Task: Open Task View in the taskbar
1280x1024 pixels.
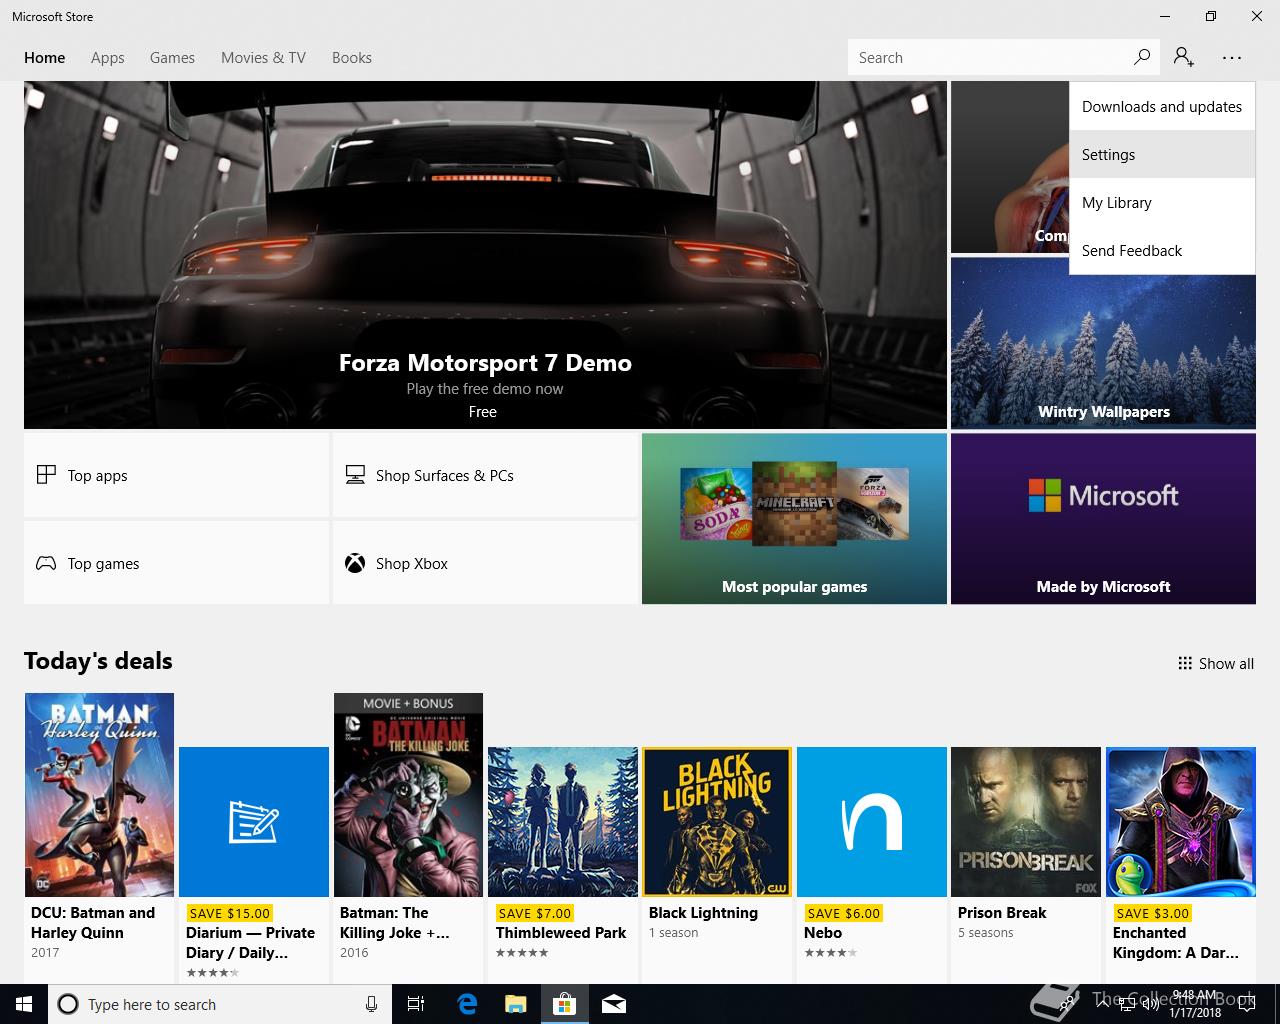Action: pos(417,1004)
